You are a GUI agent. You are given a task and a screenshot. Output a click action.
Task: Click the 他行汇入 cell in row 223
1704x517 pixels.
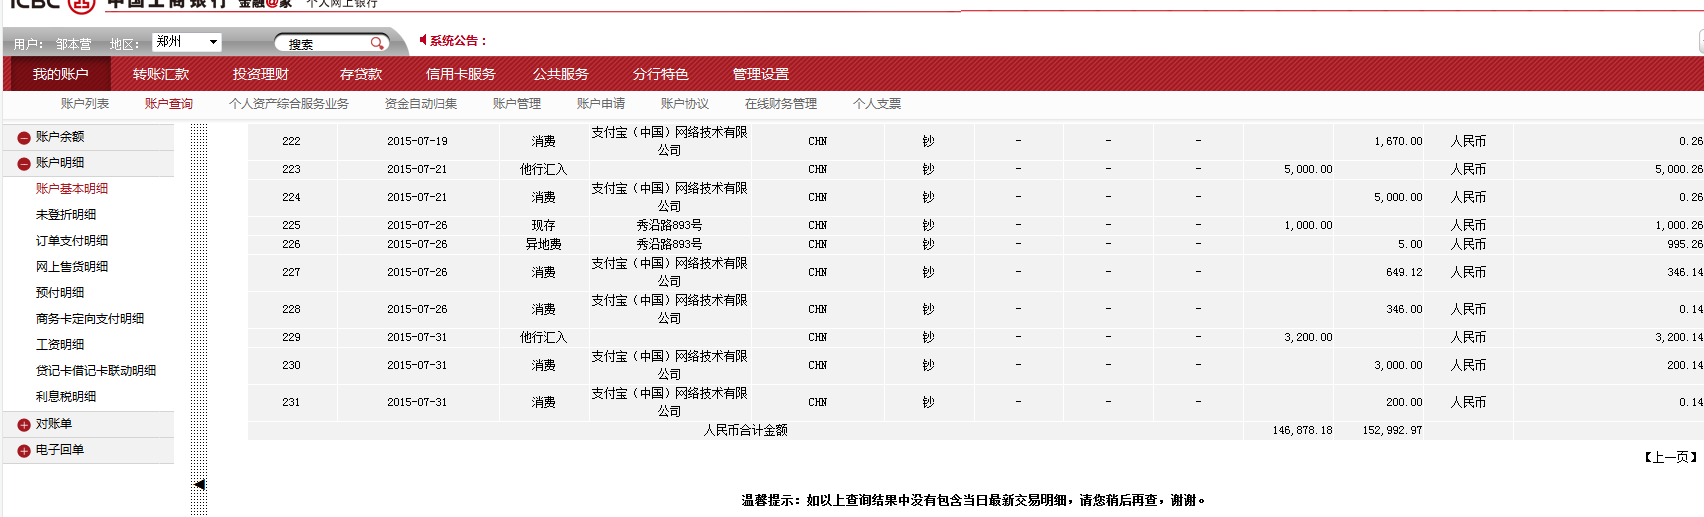pyautogui.click(x=543, y=169)
